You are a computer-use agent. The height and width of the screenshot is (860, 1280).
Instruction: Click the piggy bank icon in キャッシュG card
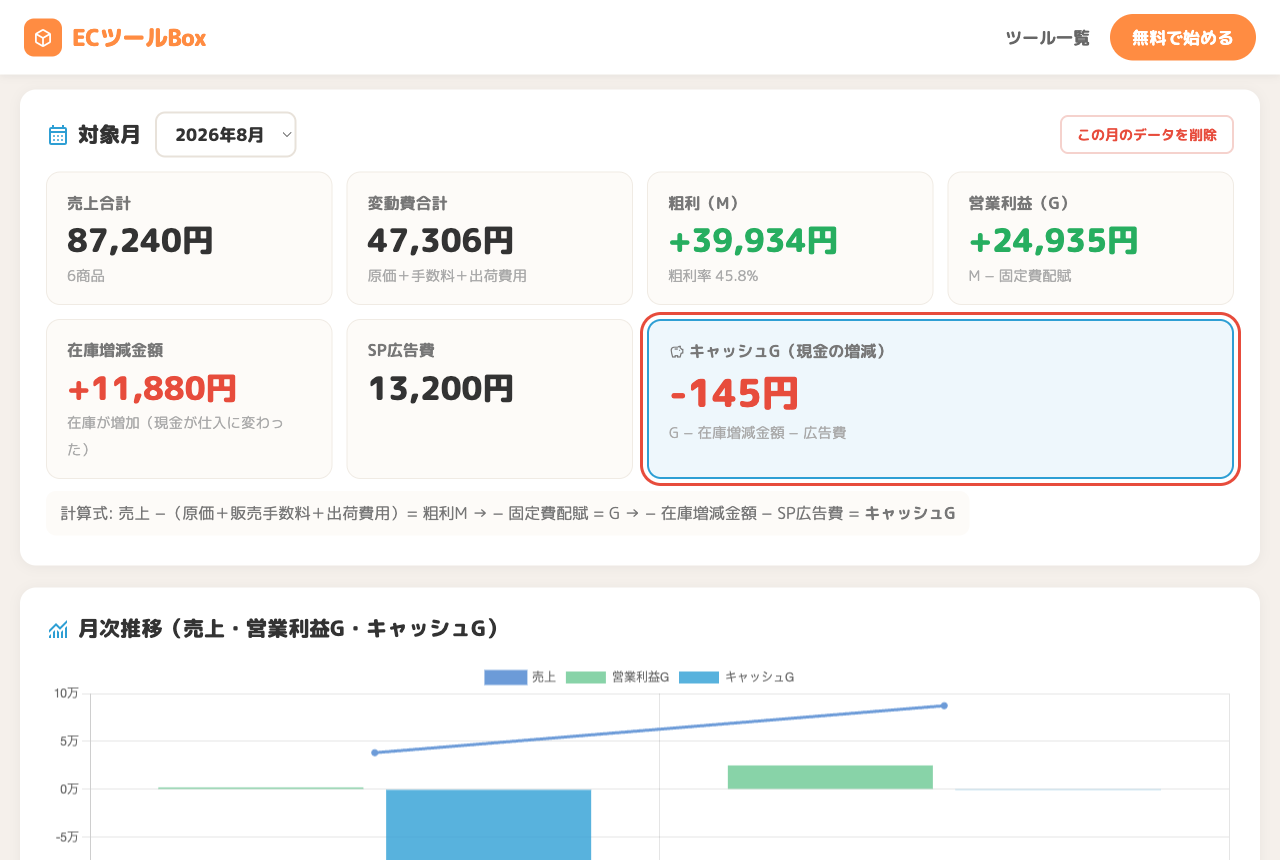677,351
